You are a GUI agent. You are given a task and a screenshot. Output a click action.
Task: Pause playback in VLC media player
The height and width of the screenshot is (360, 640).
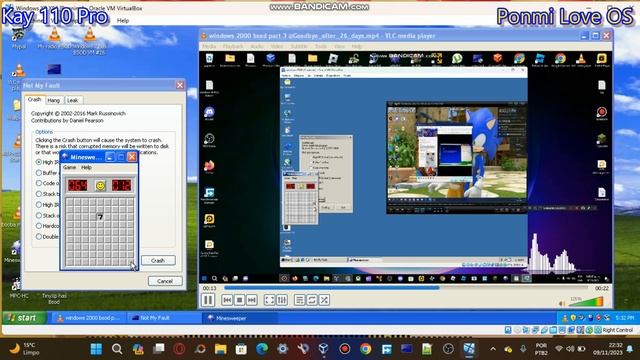click(208, 300)
